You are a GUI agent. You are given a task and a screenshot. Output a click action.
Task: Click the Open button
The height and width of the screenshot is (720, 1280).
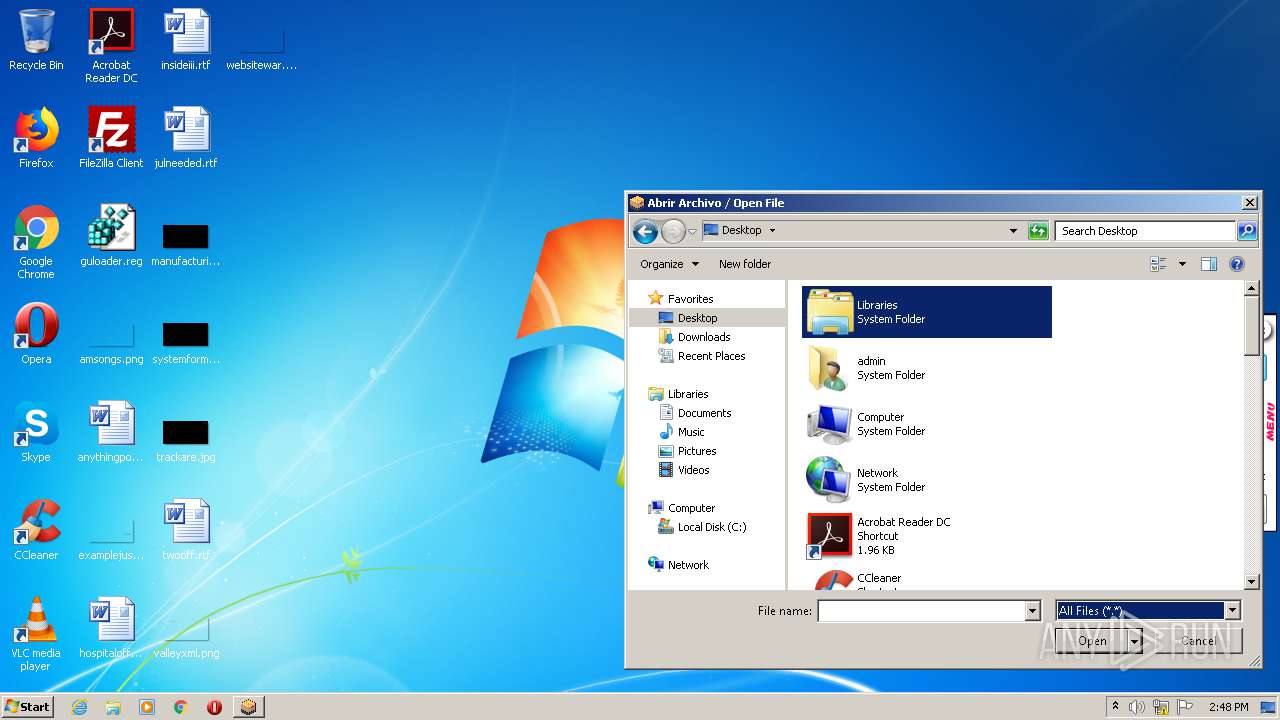[x=1092, y=641]
